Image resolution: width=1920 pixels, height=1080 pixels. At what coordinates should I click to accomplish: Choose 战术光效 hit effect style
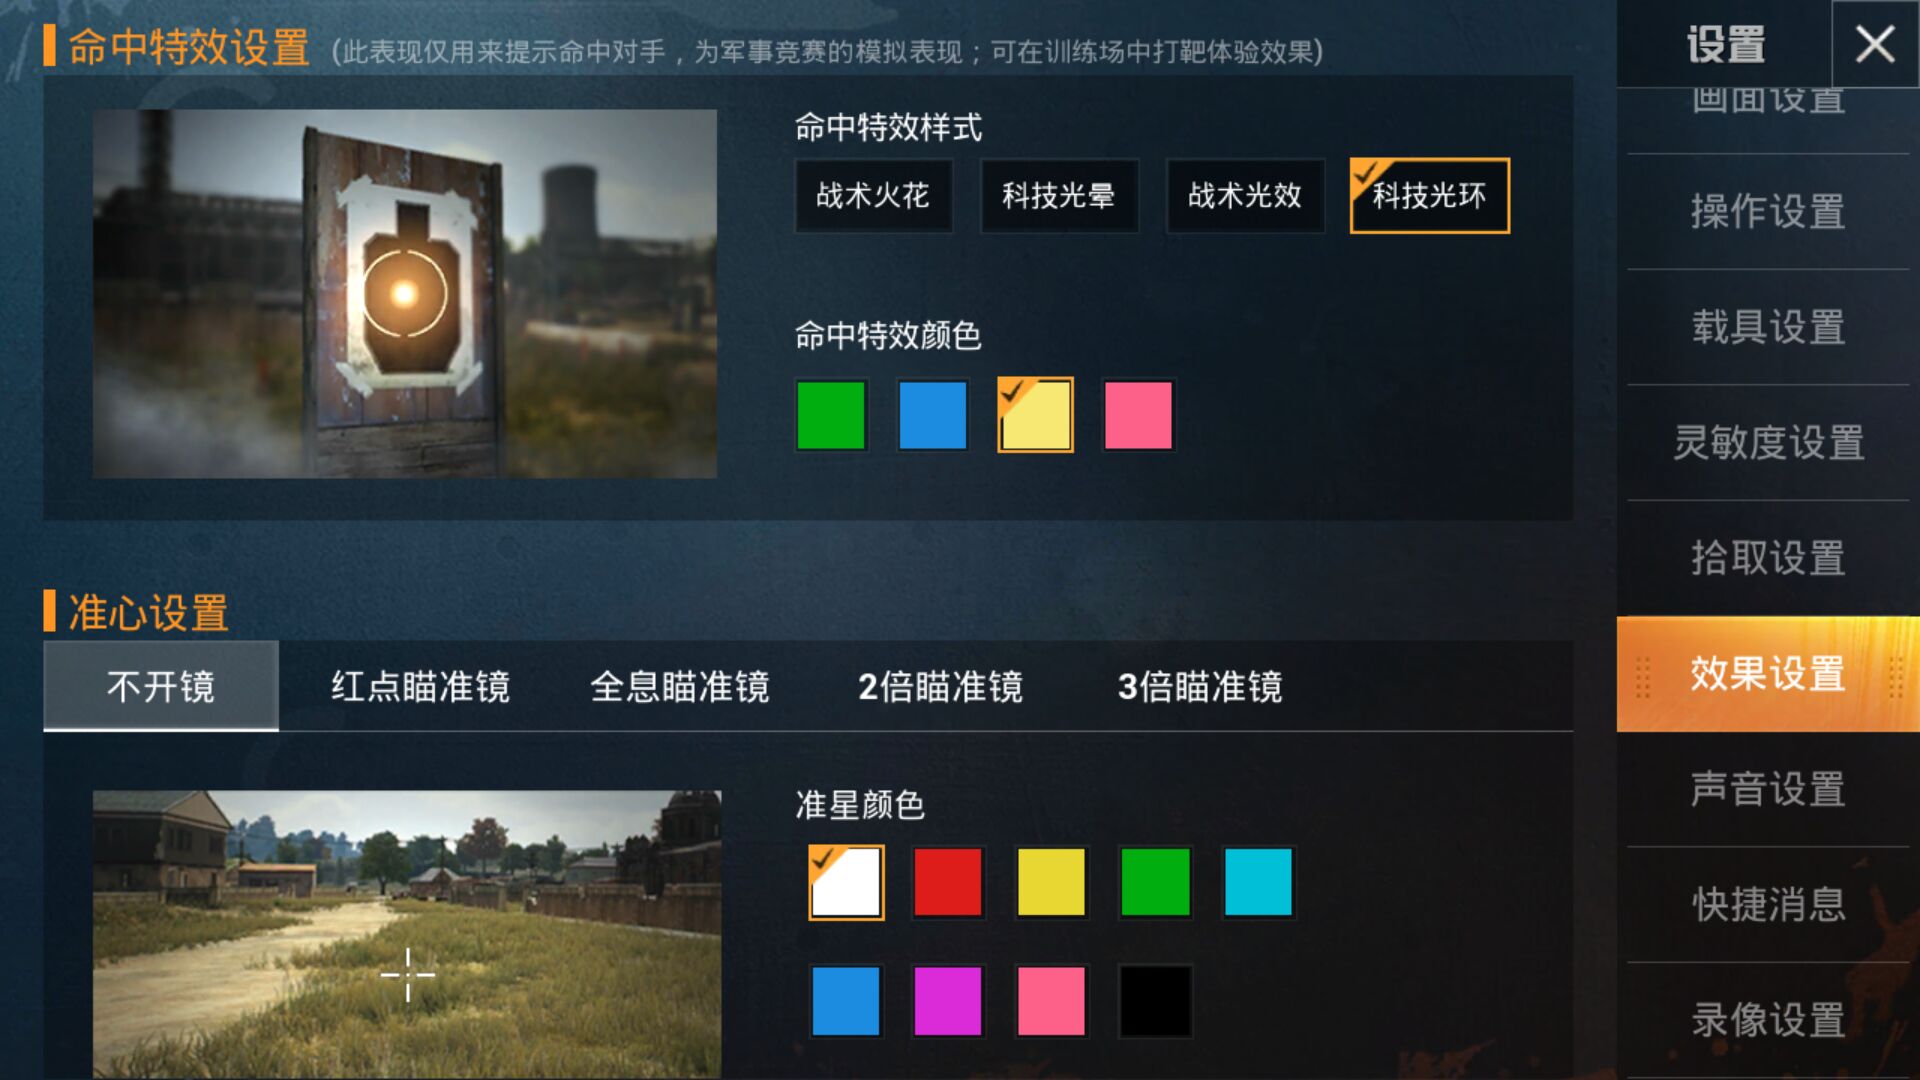tap(1245, 196)
